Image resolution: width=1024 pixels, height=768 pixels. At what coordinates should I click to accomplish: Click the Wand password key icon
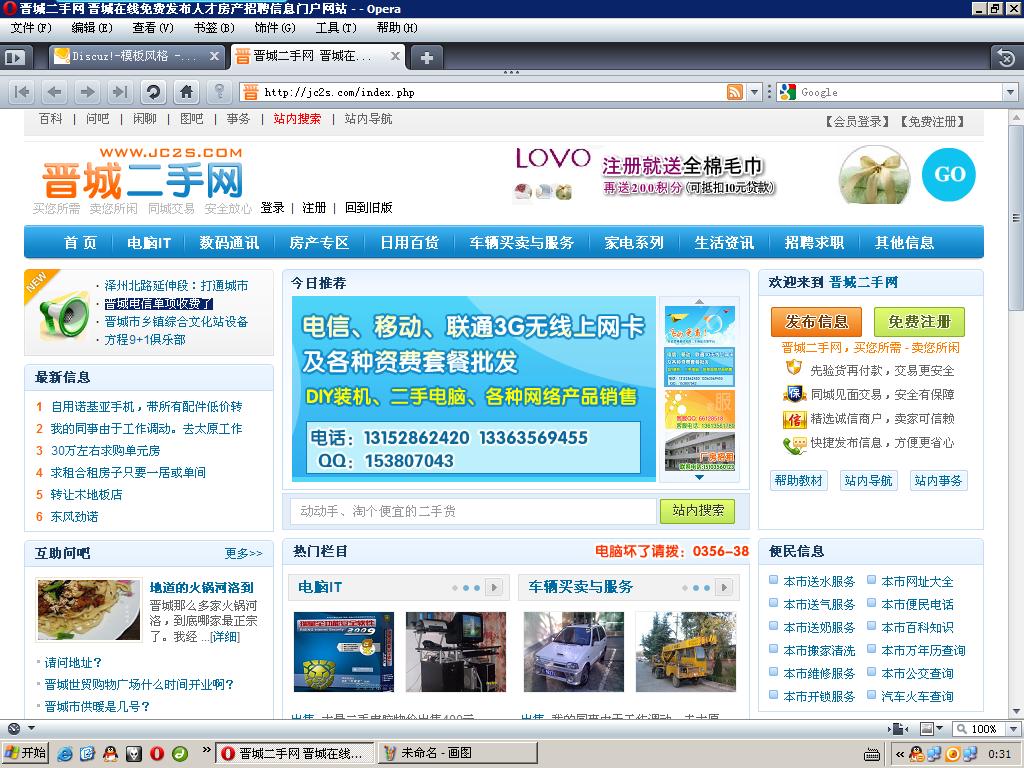219,92
